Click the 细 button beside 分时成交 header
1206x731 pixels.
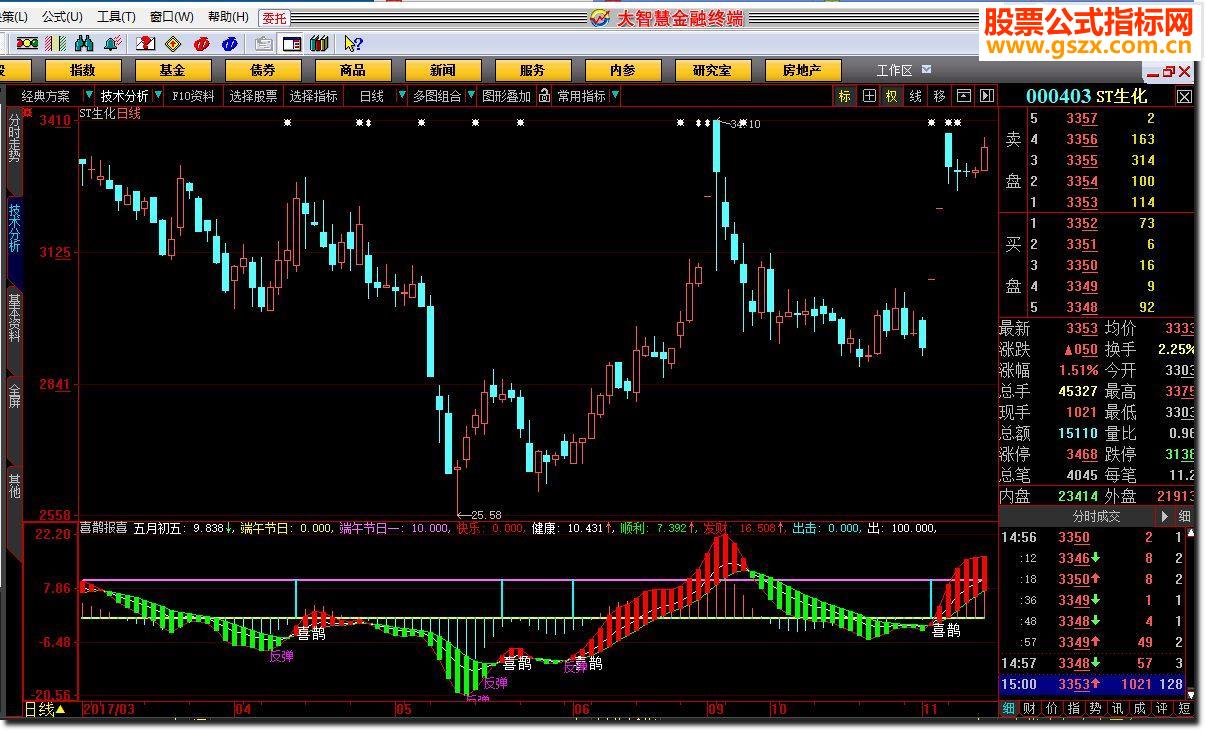[x=1184, y=516]
